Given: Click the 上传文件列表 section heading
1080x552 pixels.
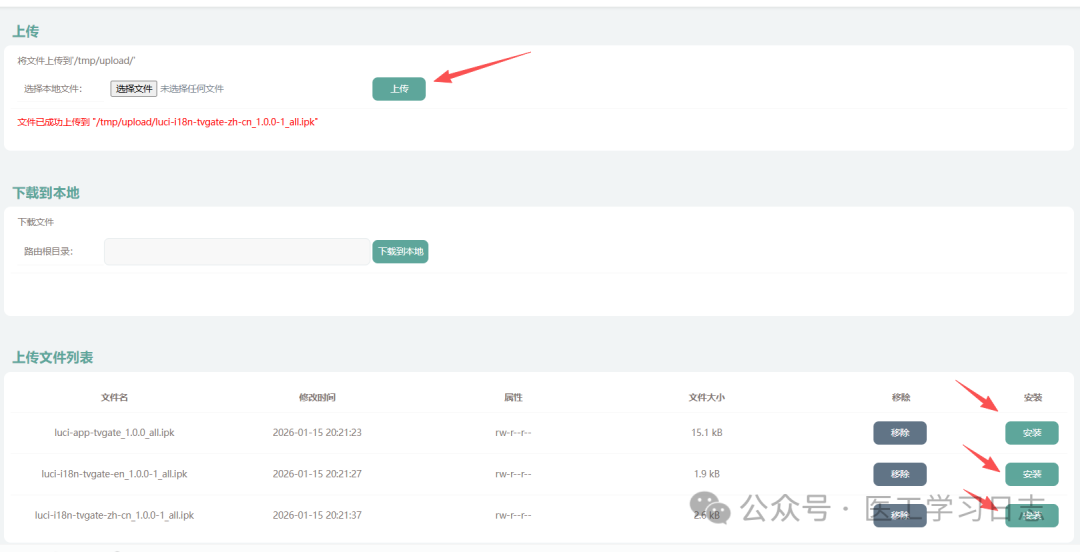Looking at the screenshot, I should pos(52,357).
